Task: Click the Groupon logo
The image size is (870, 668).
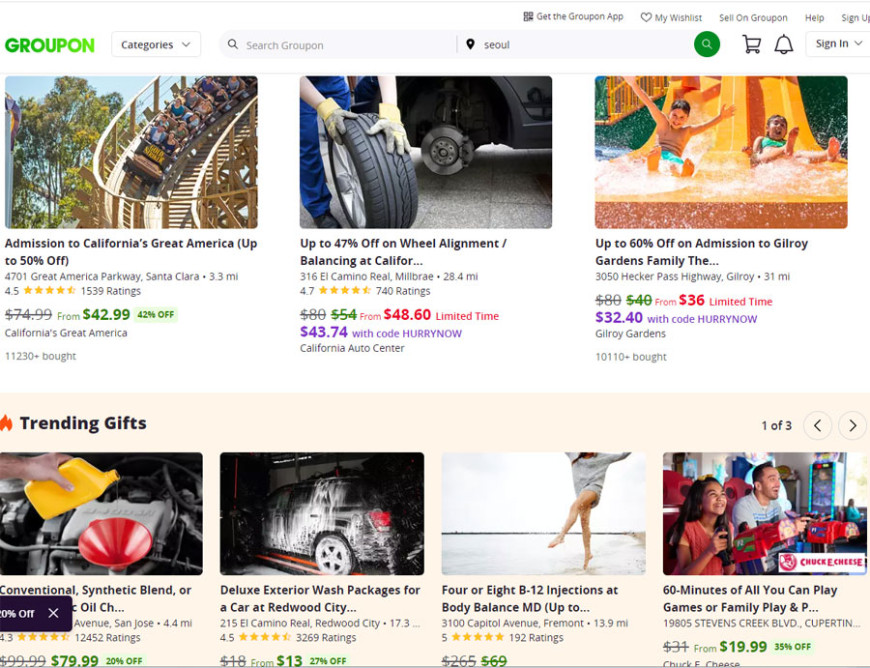Action: [49, 45]
